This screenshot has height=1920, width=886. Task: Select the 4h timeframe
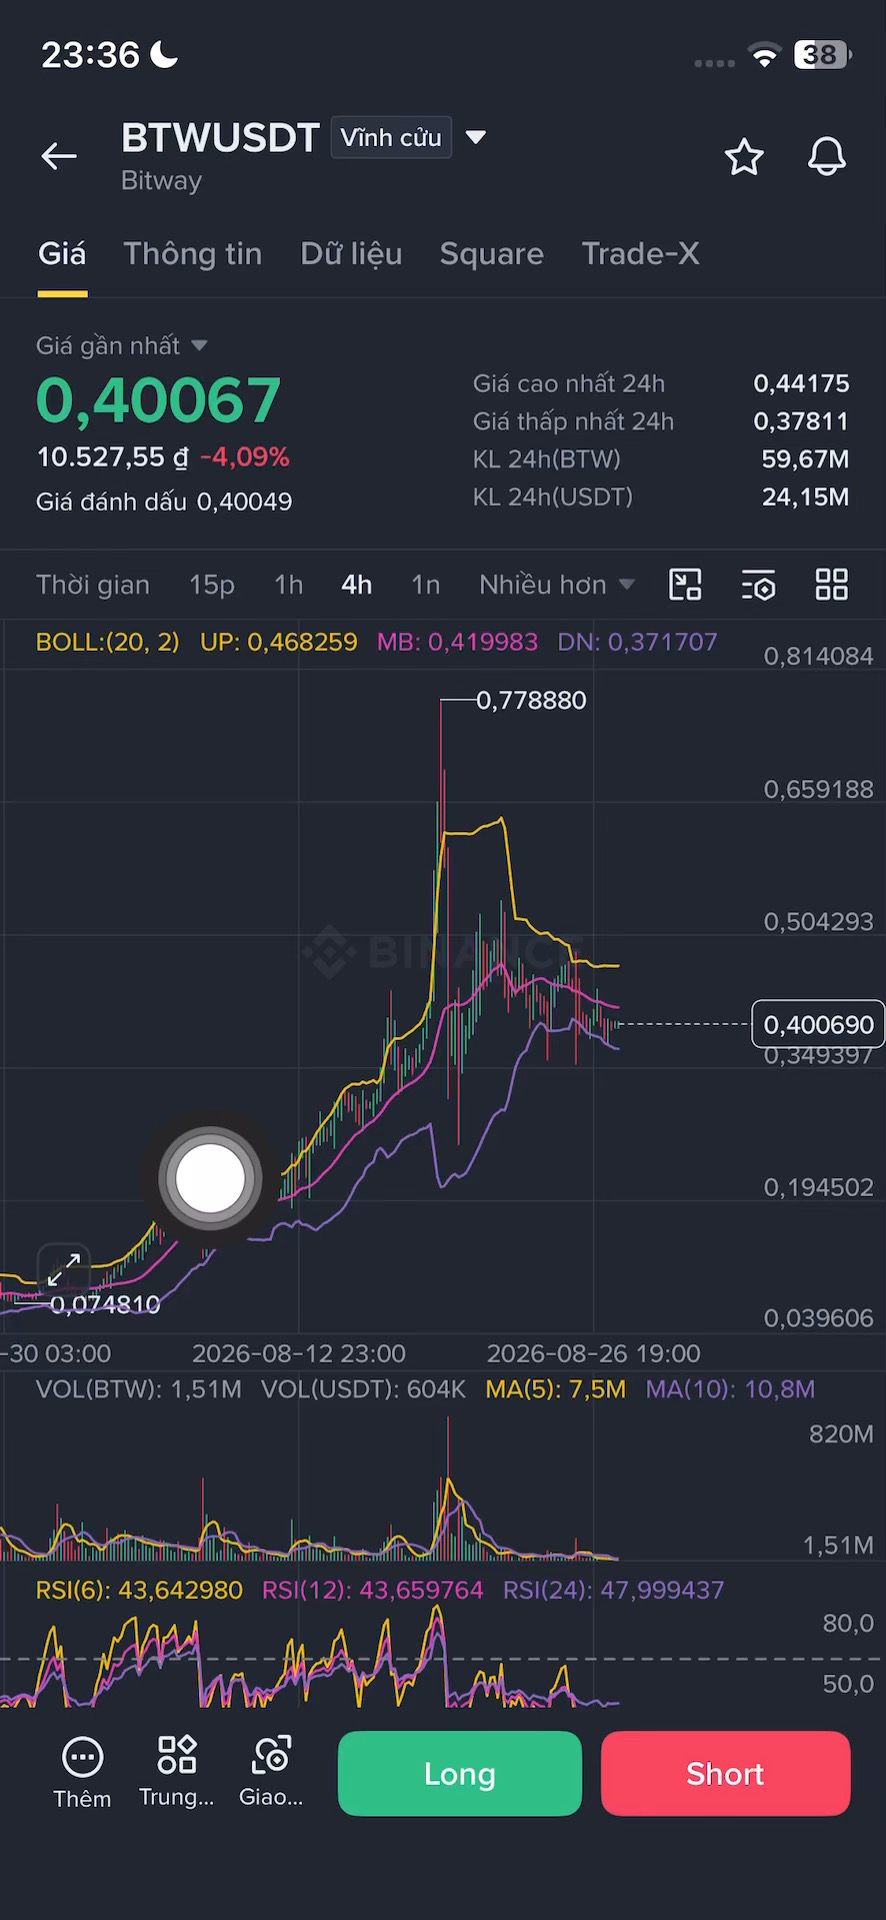click(x=357, y=585)
